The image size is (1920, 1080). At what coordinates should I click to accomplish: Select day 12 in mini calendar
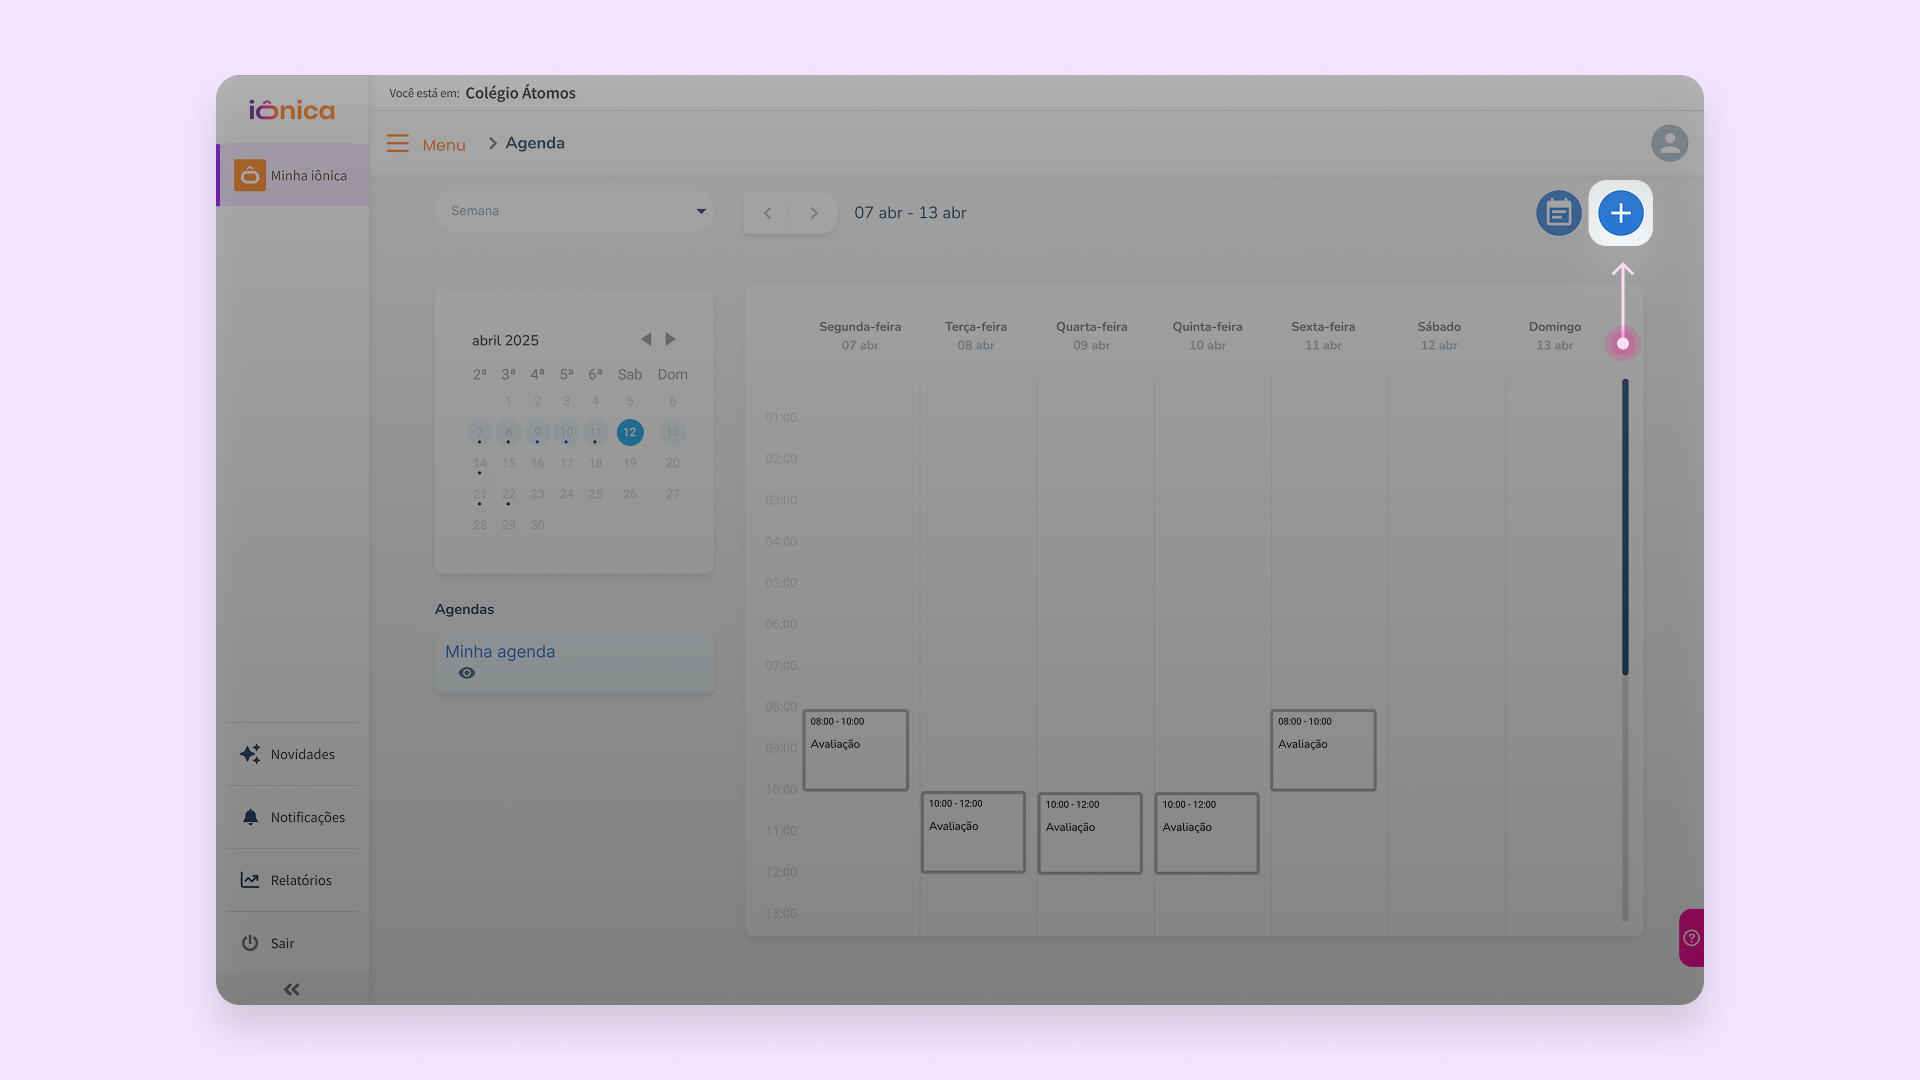coord(629,432)
